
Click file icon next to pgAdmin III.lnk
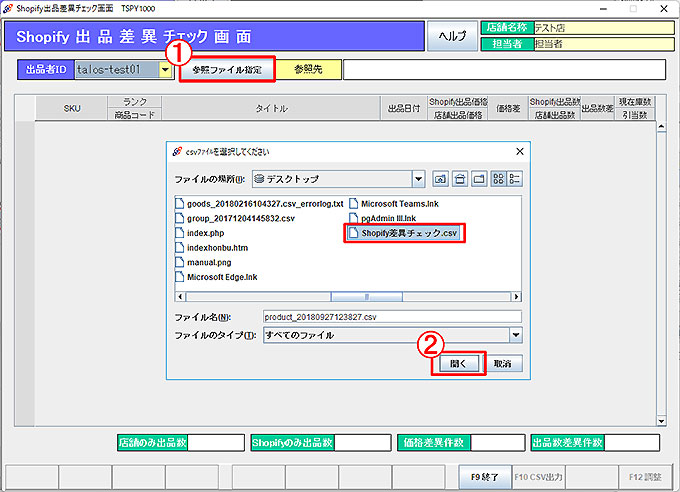(x=353, y=218)
